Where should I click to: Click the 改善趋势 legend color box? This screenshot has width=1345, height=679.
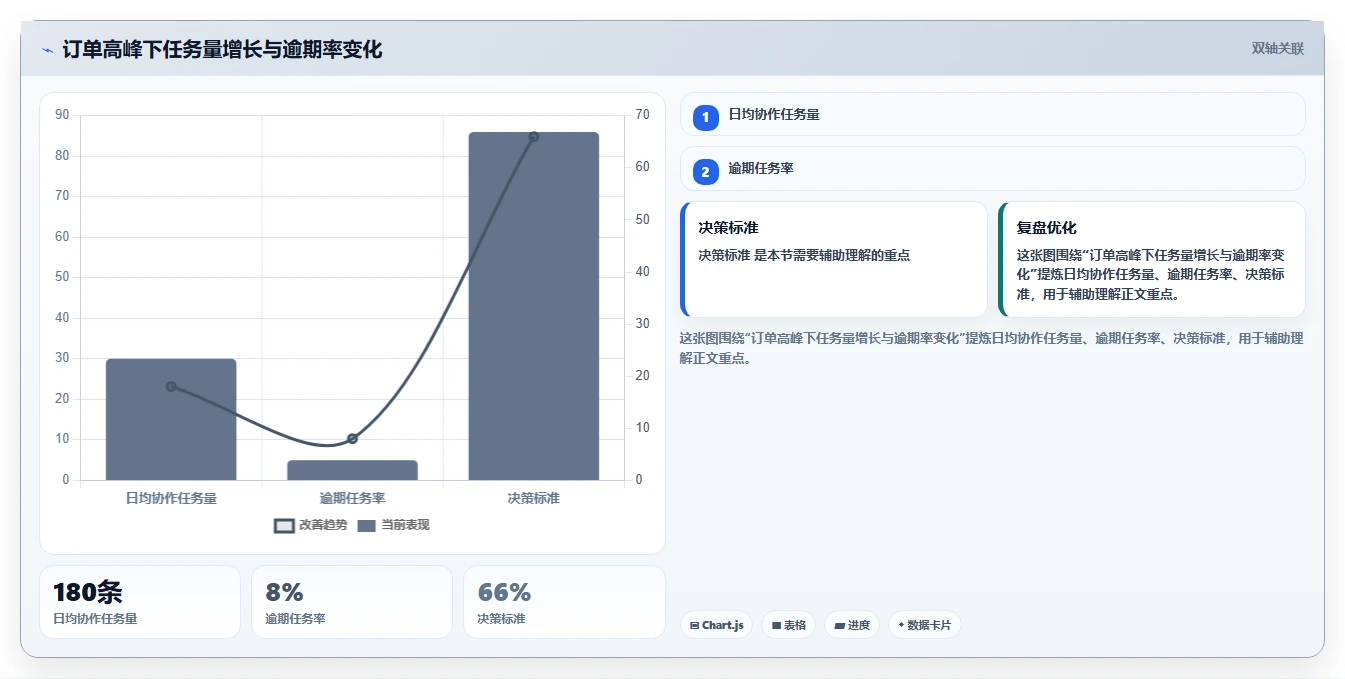pos(284,526)
